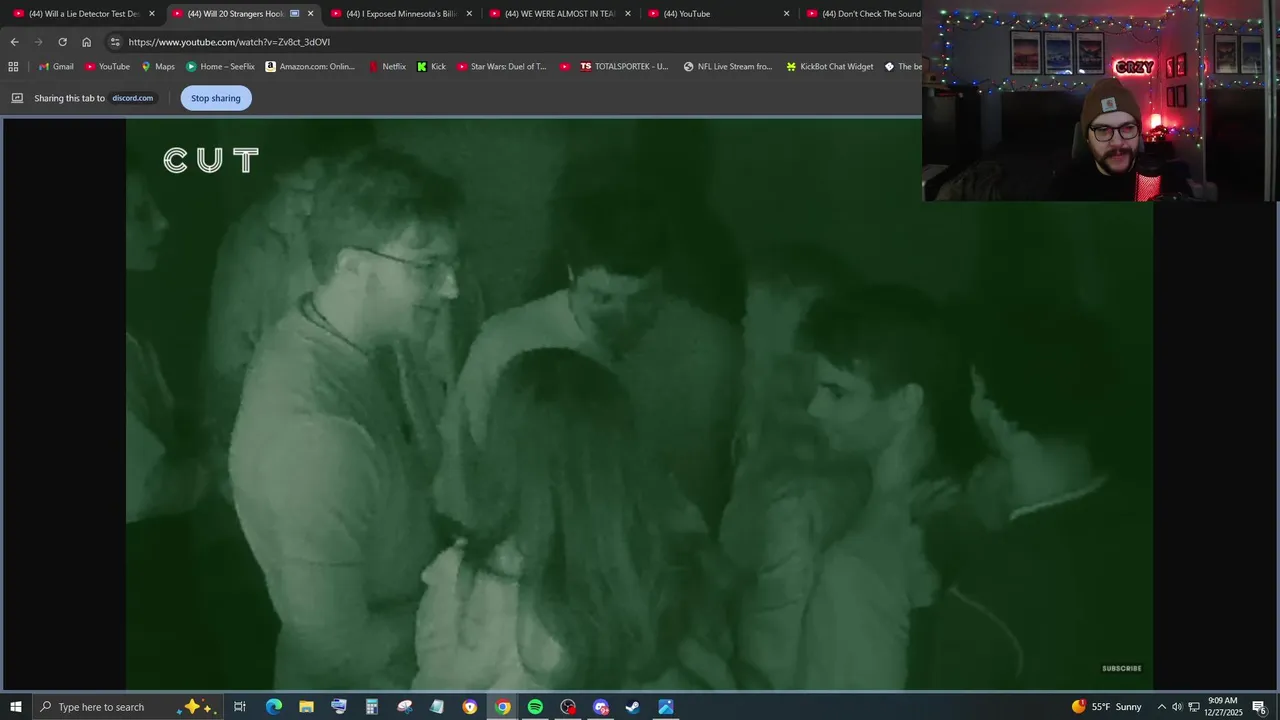Open Steam from the taskbar
Viewport: 1280px width, 720px height.
pyautogui.click(x=633, y=707)
